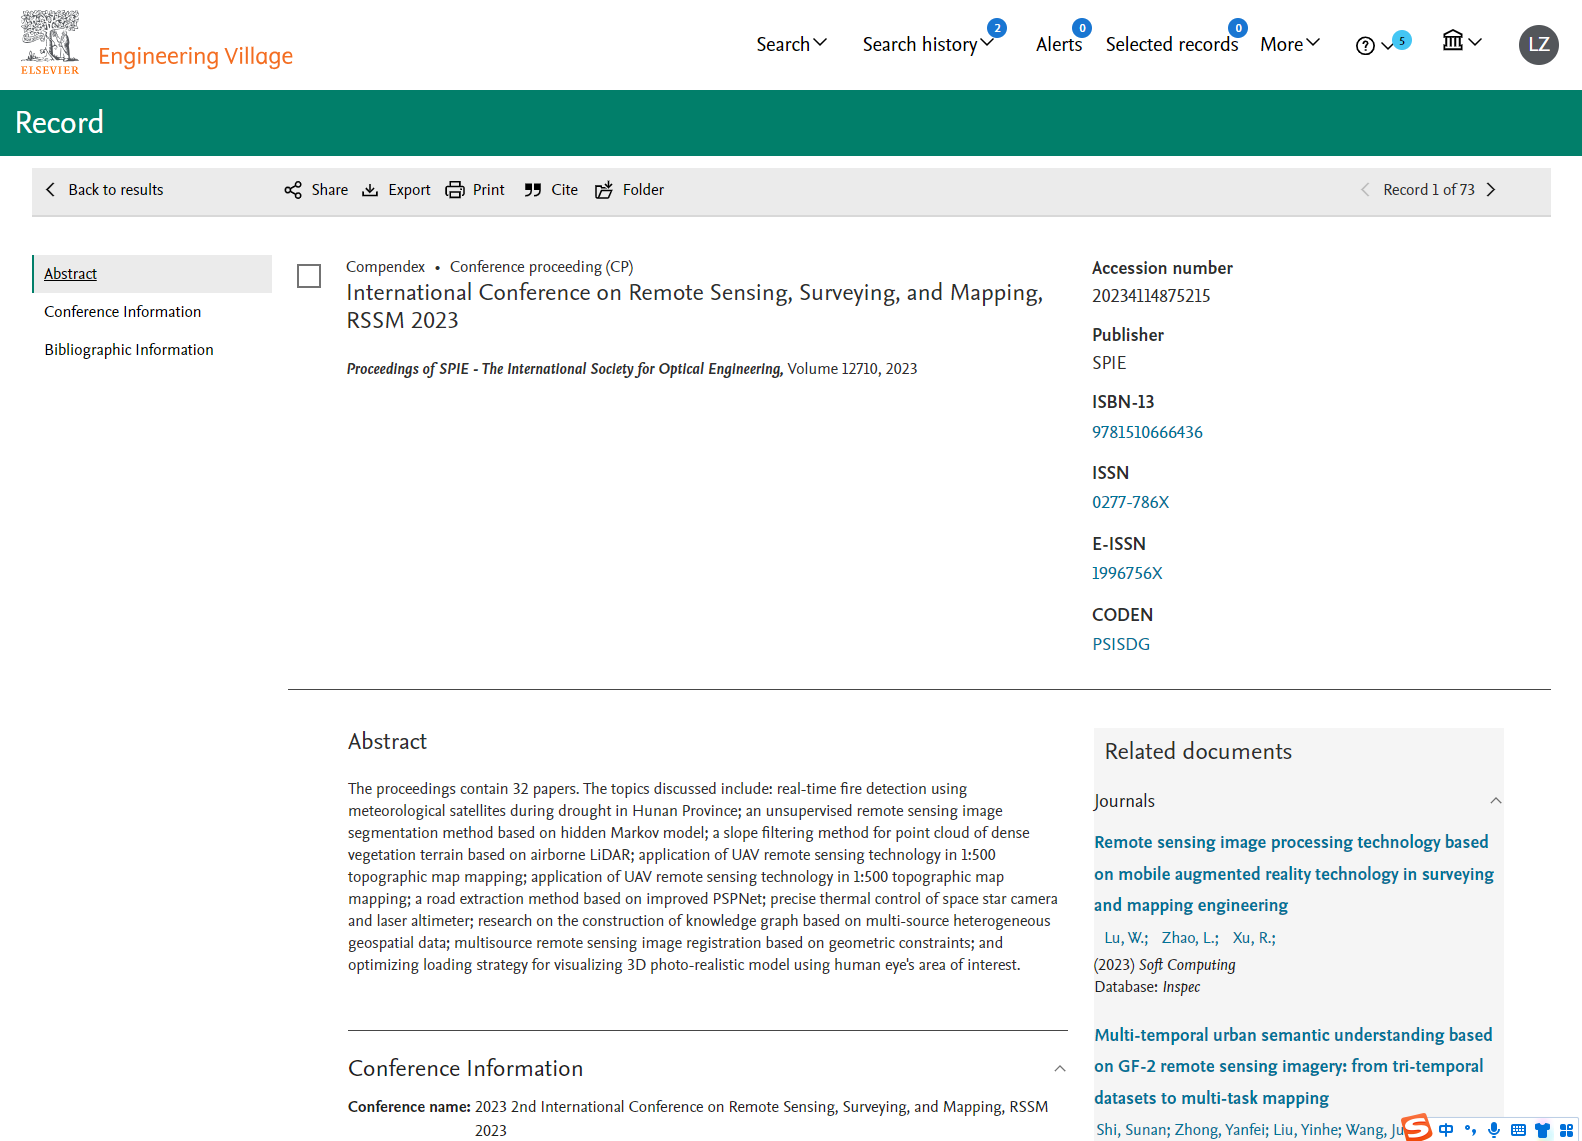Open ISSN link 0277-786X
The image size is (1582, 1141).
(1130, 502)
